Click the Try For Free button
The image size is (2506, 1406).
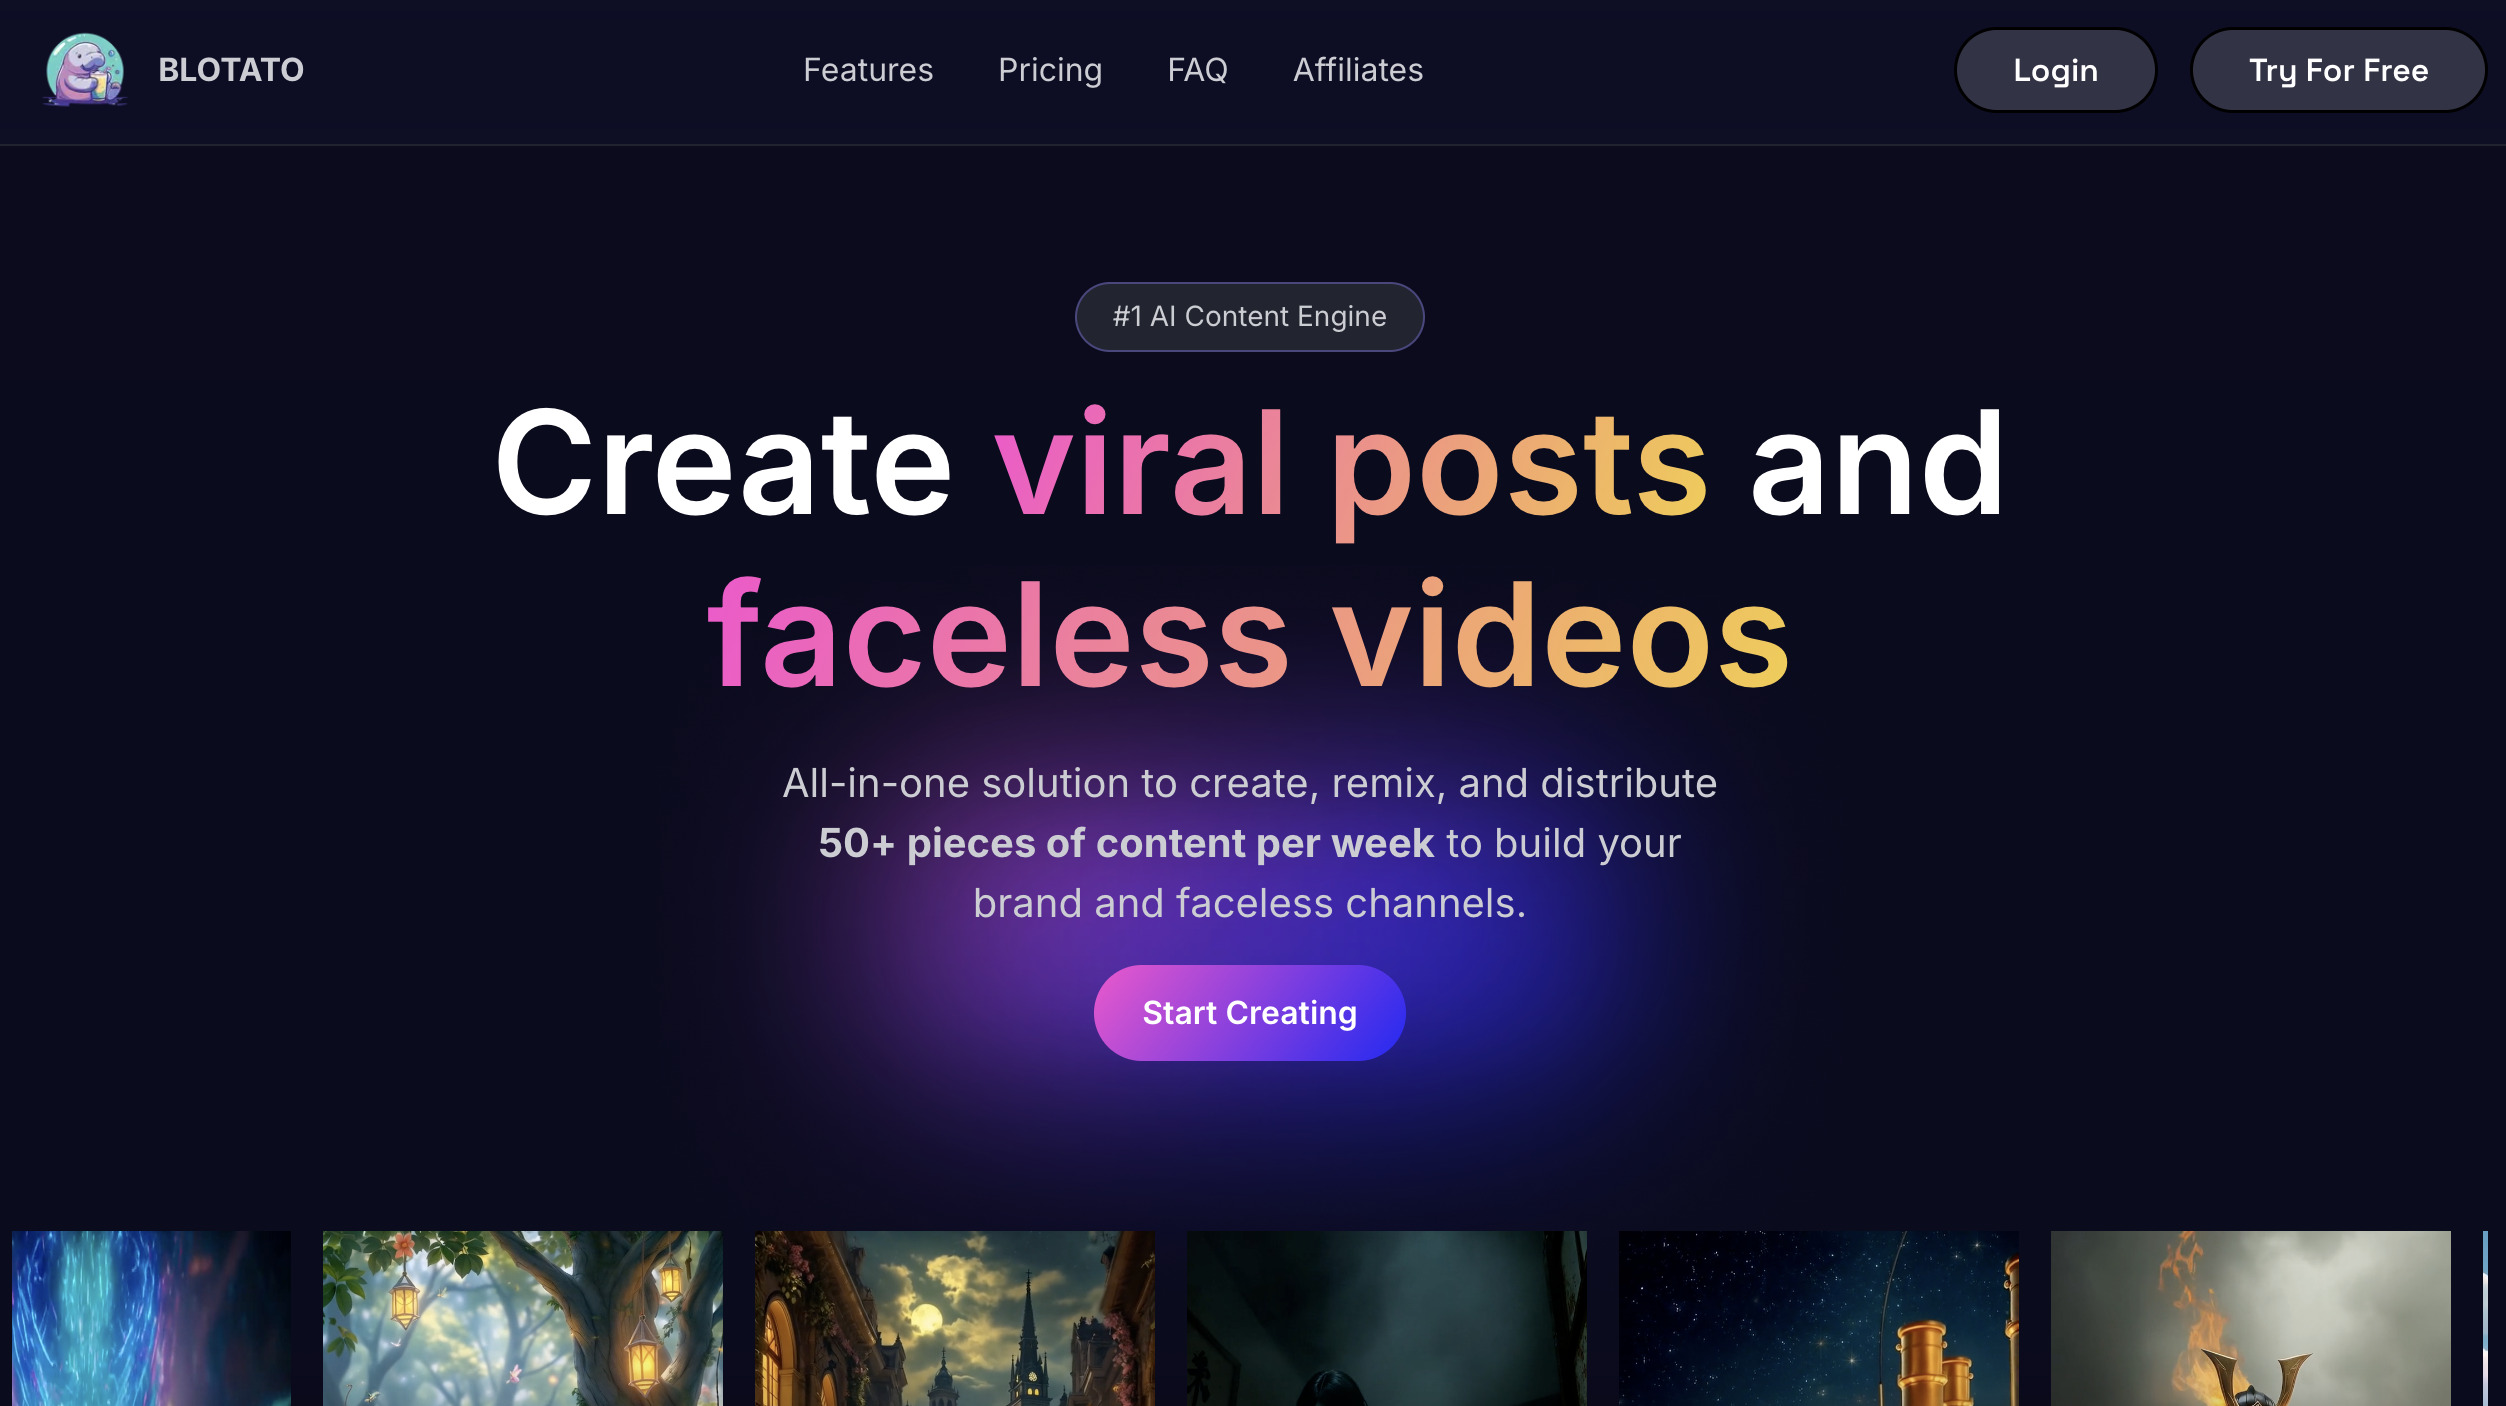click(2338, 70)
